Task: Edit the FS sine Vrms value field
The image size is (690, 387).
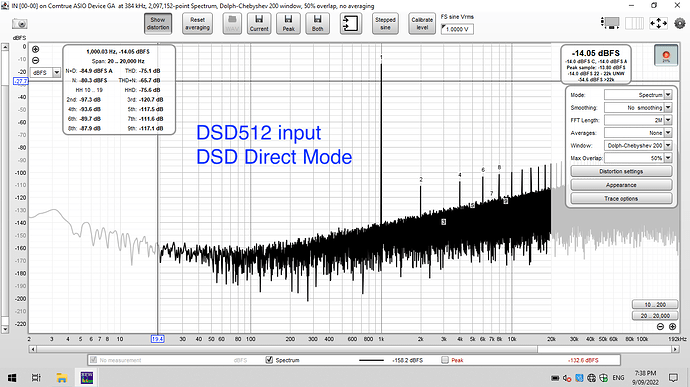Action: tap(457, 29)
